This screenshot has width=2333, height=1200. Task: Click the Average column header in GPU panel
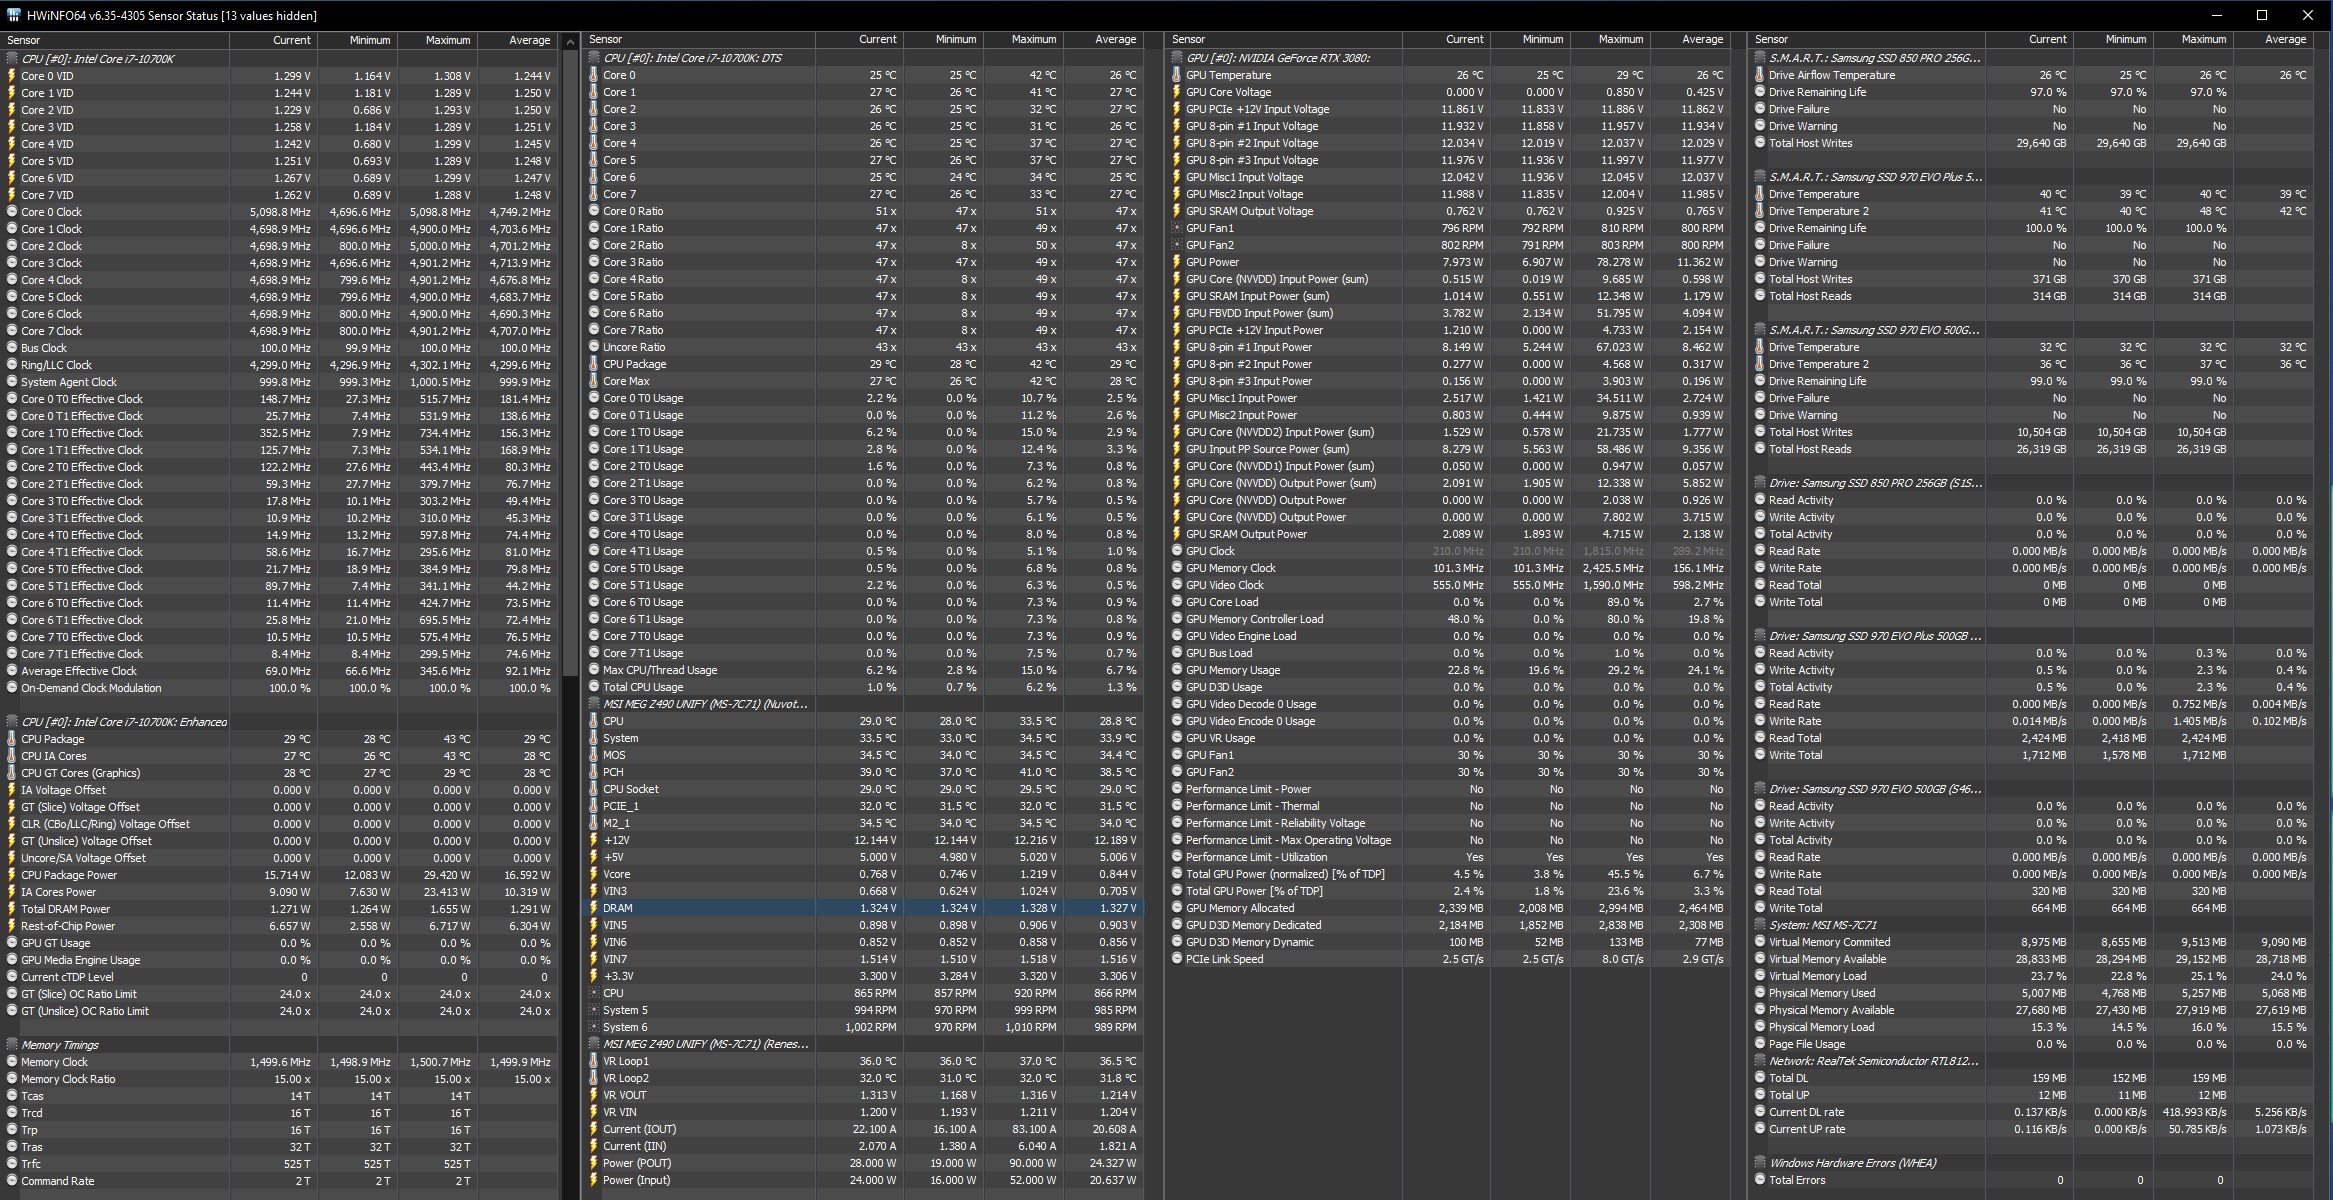(1702, 39)
